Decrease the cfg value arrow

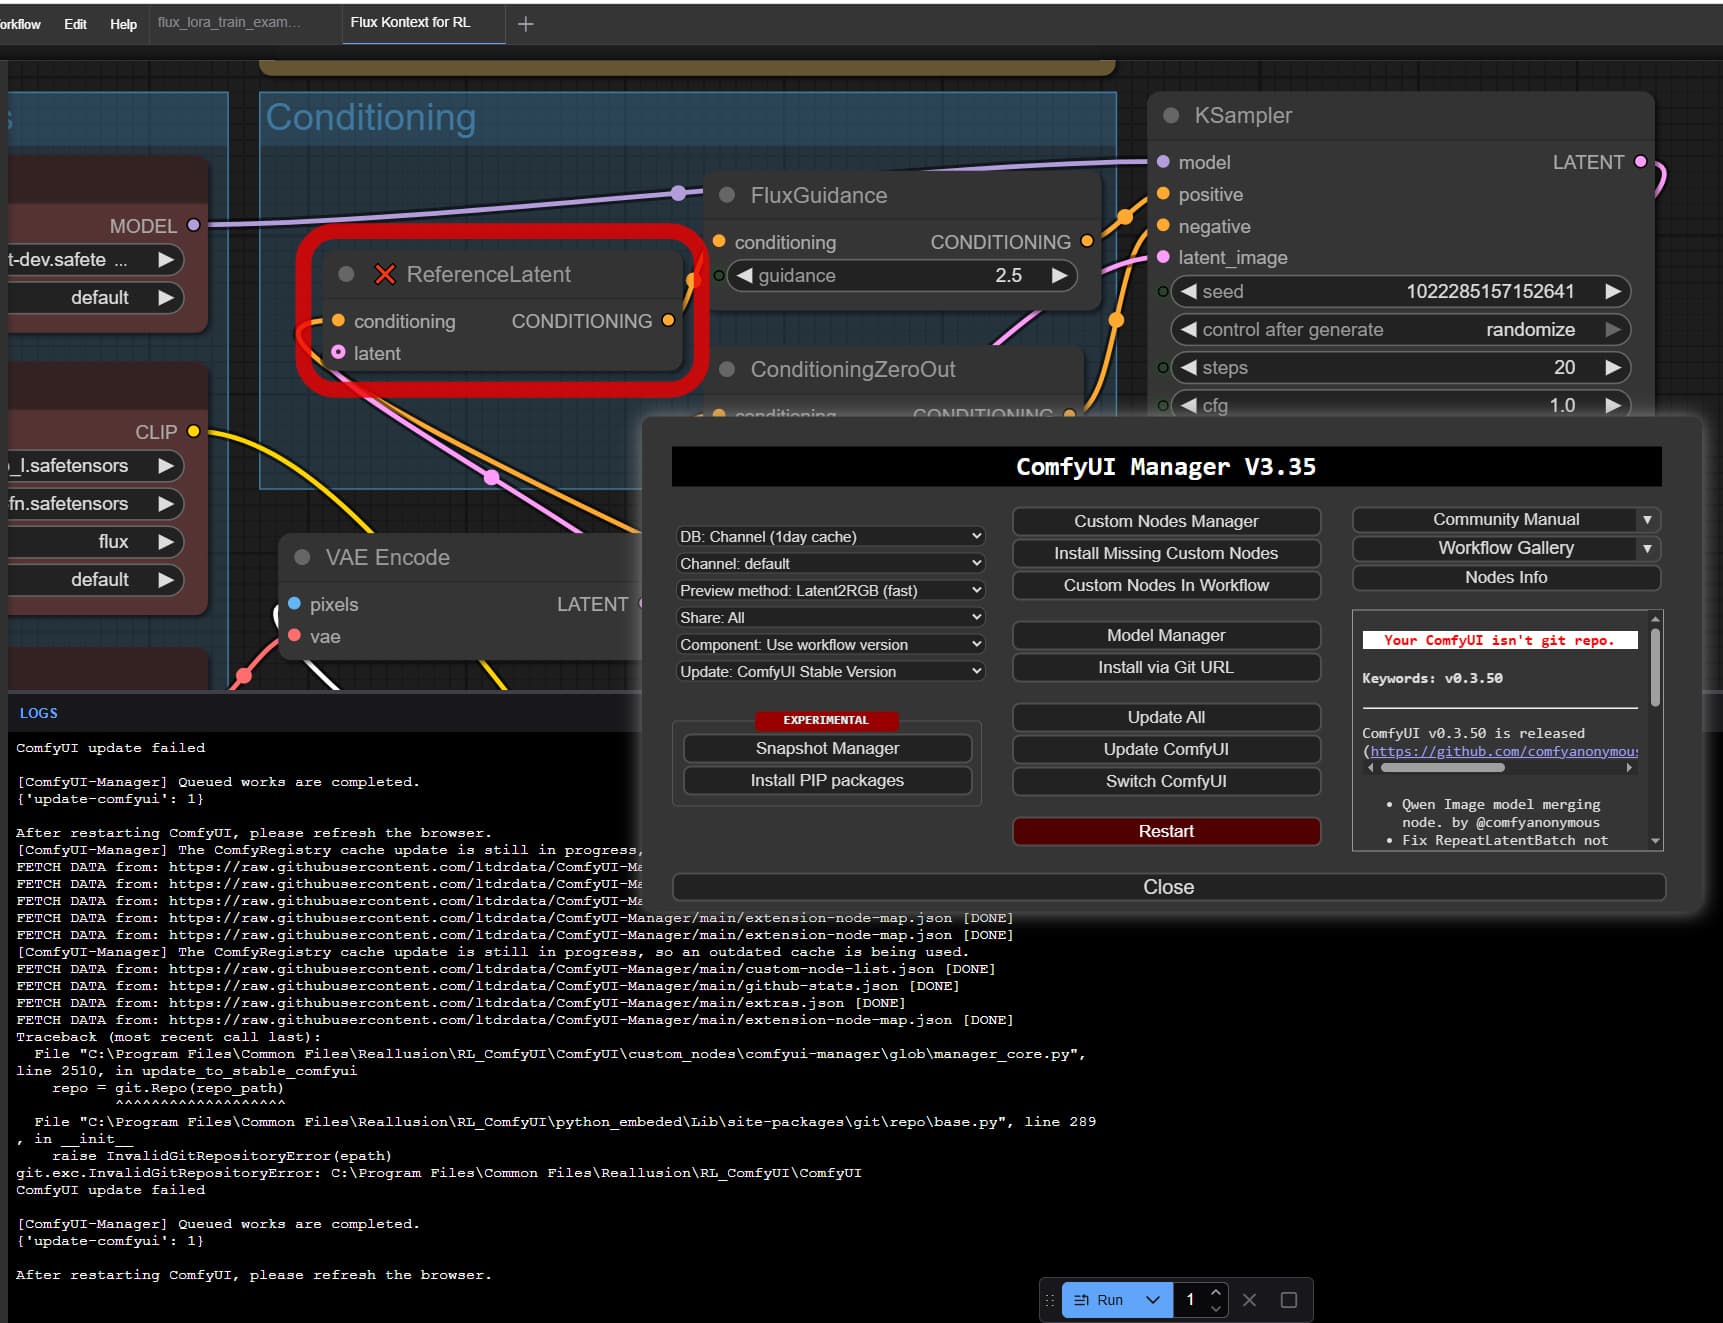point(1188,405)
